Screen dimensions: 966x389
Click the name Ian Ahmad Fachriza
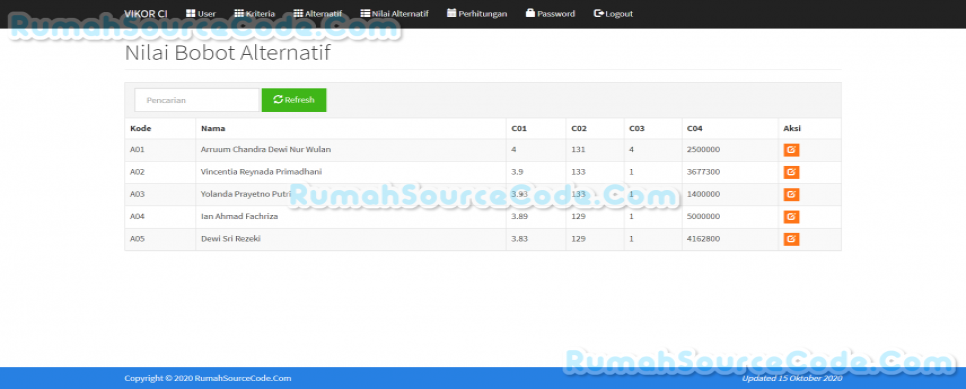coord(240,216)
